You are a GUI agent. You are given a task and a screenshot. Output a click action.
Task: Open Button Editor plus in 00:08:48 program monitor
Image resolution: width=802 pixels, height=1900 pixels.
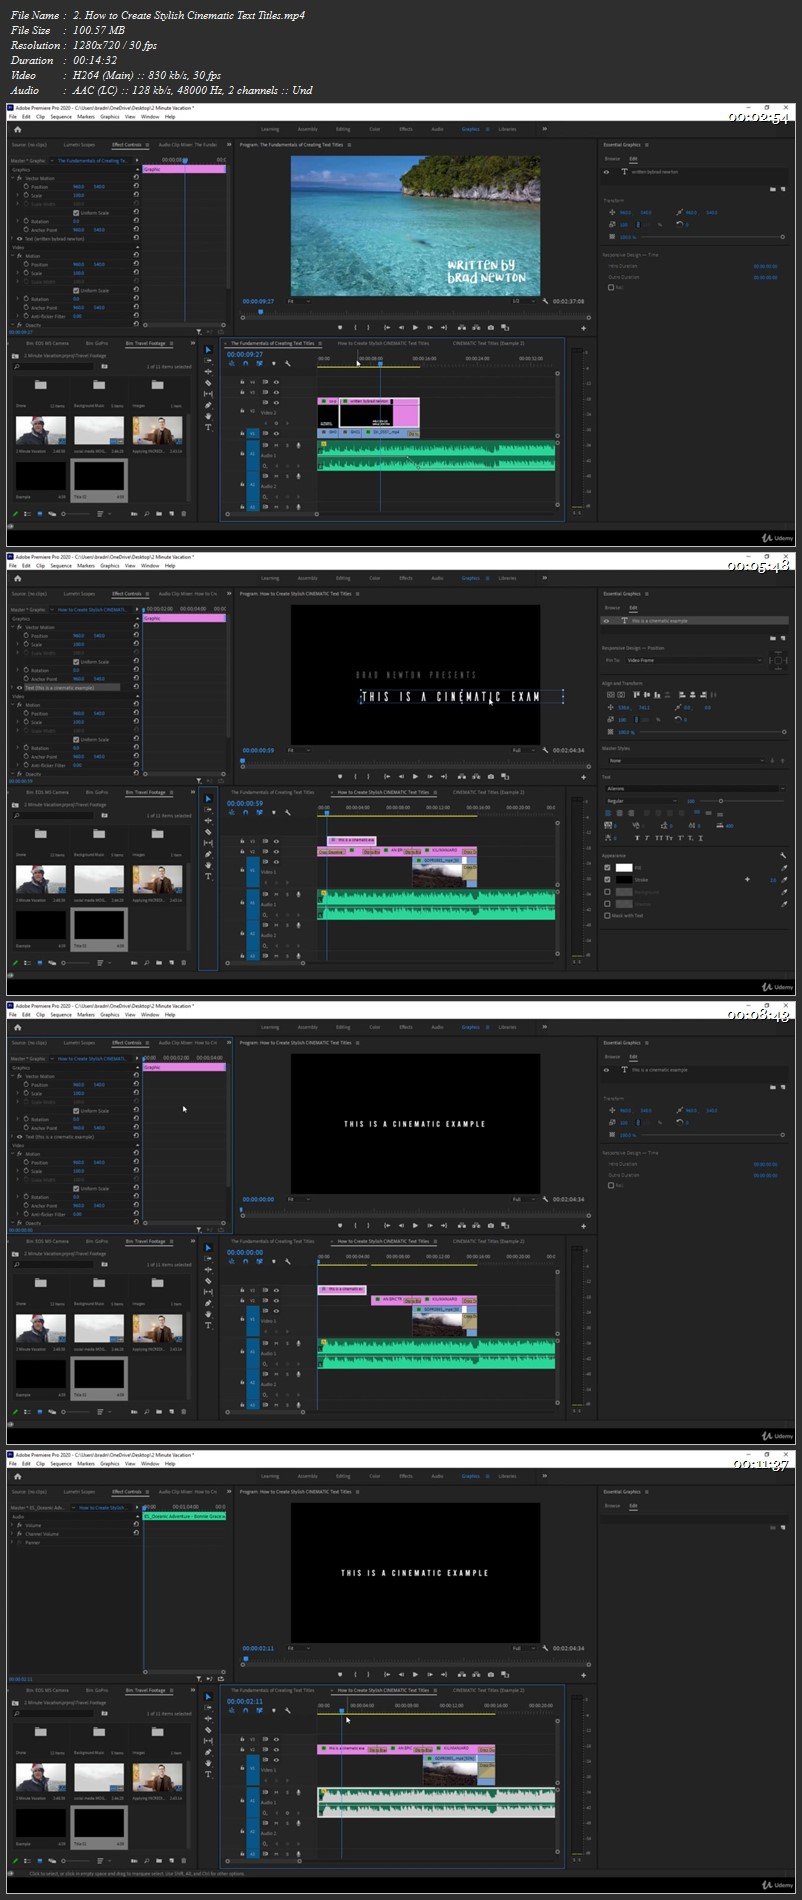click(x=583, y=1225)
